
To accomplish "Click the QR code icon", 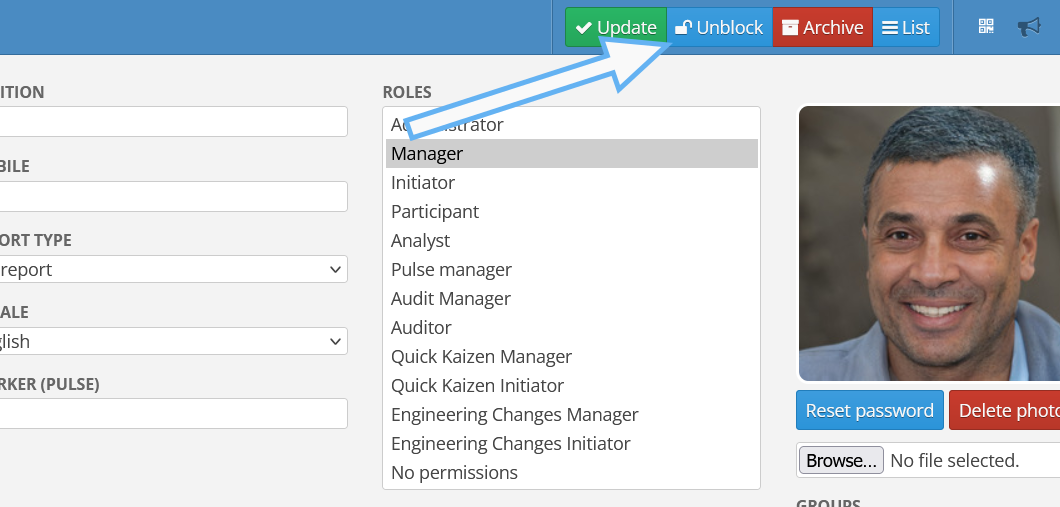I will tap(986, 27).
